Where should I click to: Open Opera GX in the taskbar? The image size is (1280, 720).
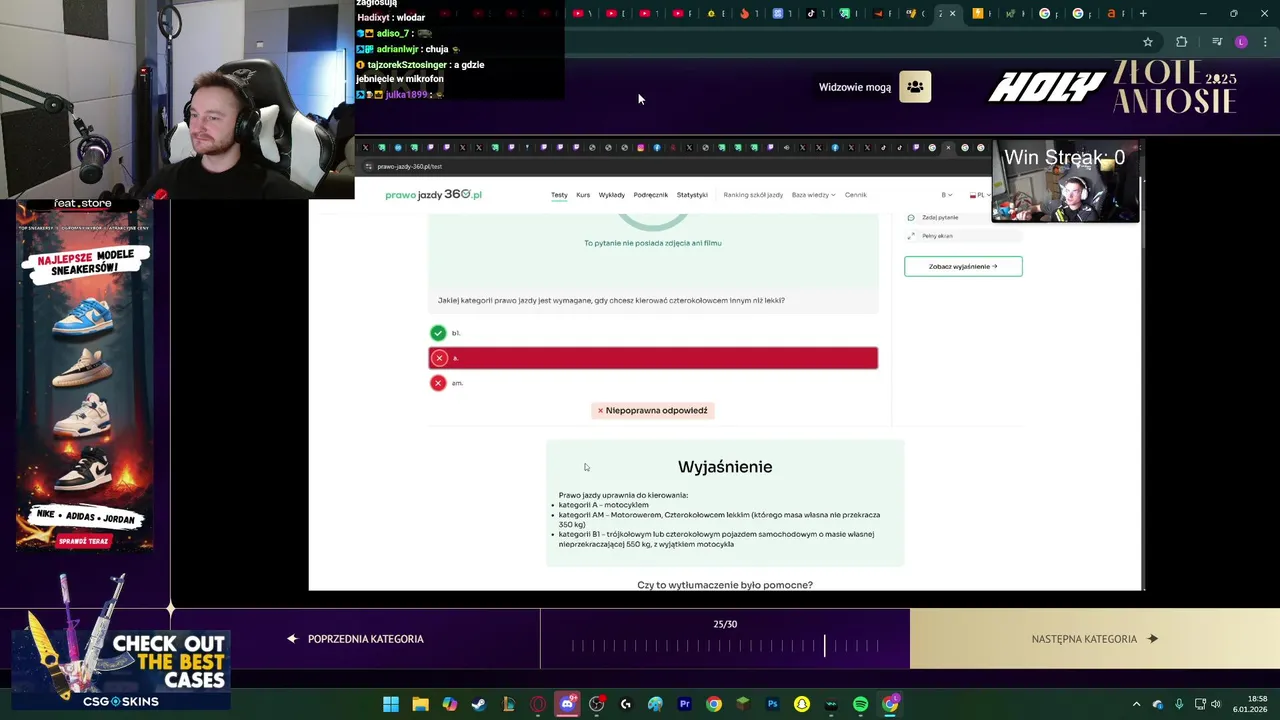pyautogui.click(x=538, y=704)
